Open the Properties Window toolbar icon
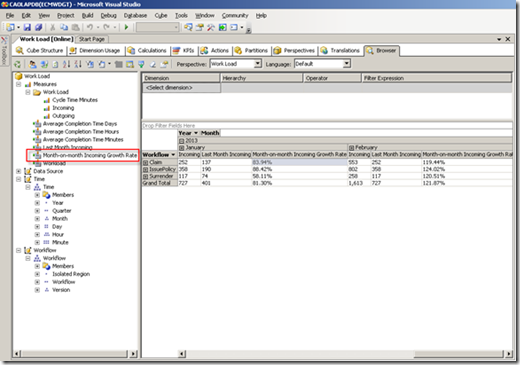The image size is (520, 365). (x=200, y=27)
